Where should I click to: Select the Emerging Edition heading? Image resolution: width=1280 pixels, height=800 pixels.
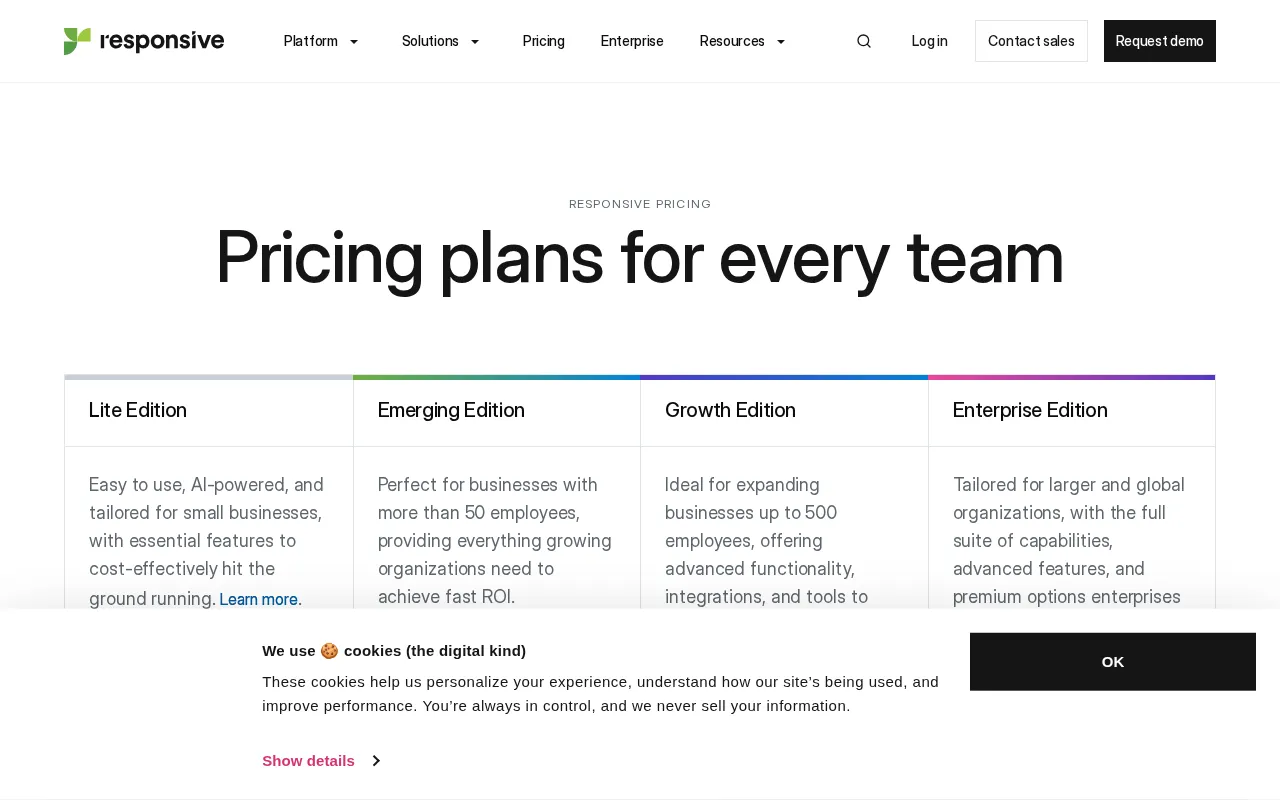451,410
